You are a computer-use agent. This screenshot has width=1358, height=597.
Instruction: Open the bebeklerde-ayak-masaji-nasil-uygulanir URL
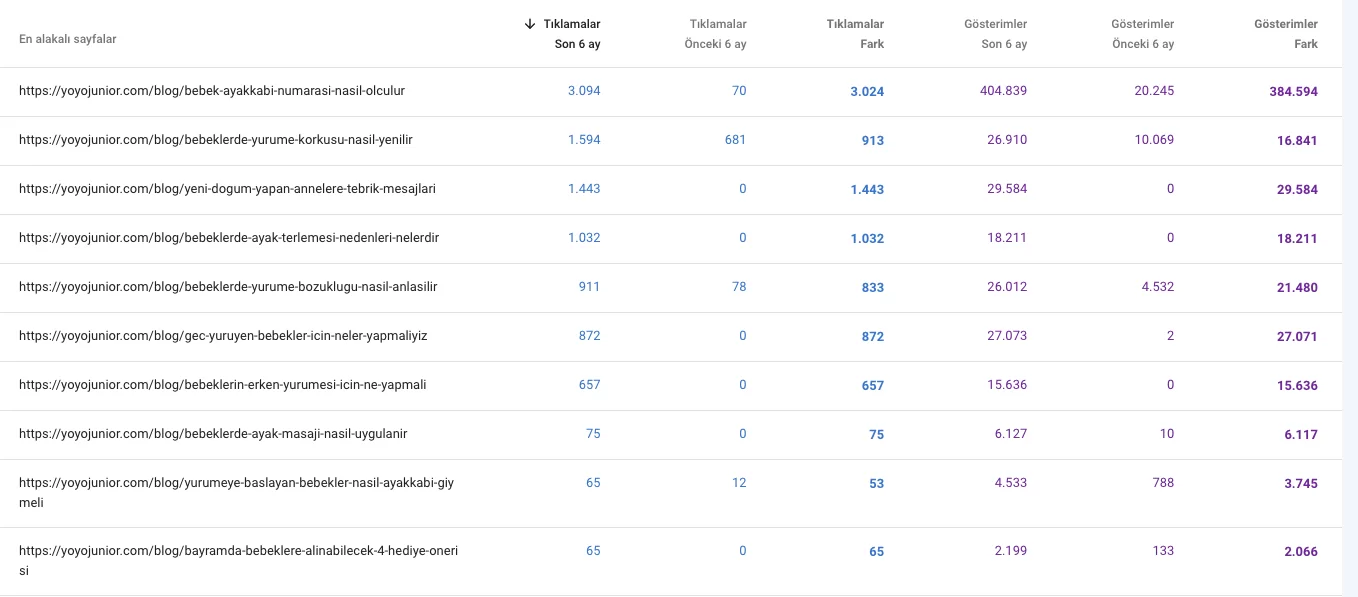[x=213, y=434]
